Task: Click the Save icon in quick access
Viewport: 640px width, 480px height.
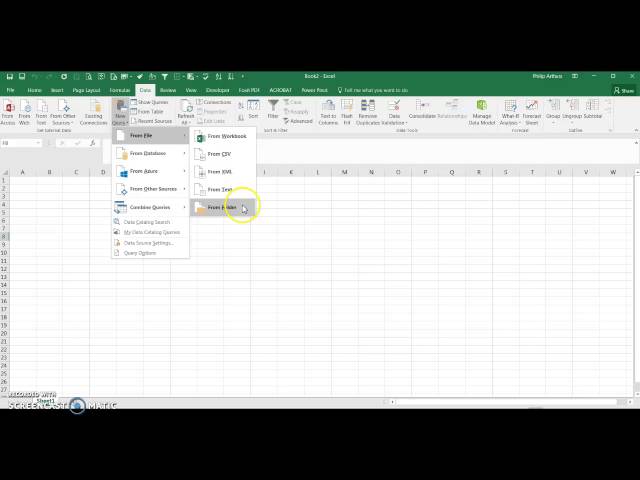Action: [10, 76]
